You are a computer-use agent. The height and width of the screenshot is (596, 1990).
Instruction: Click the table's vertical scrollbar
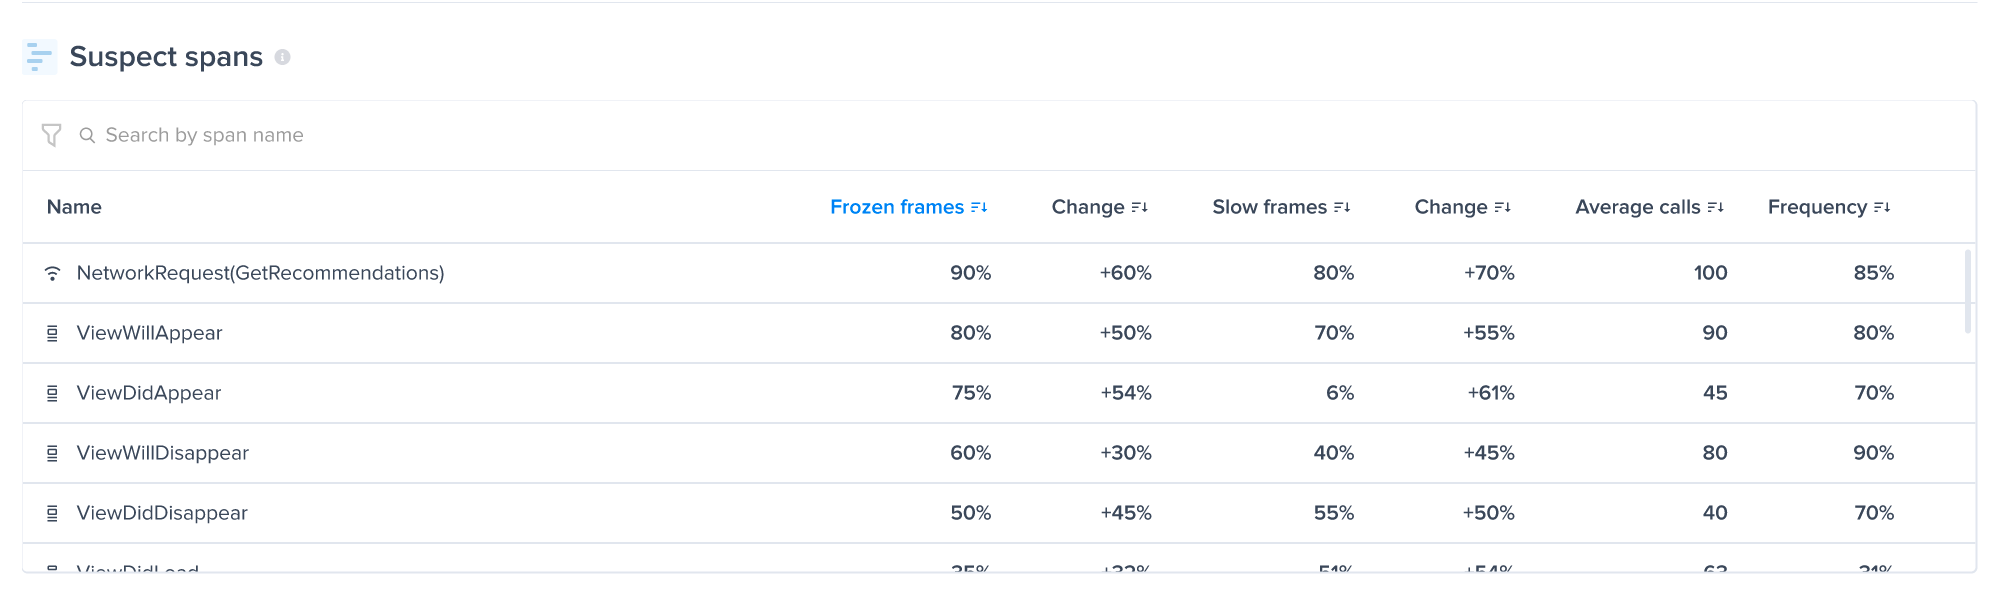point(1968,291)
